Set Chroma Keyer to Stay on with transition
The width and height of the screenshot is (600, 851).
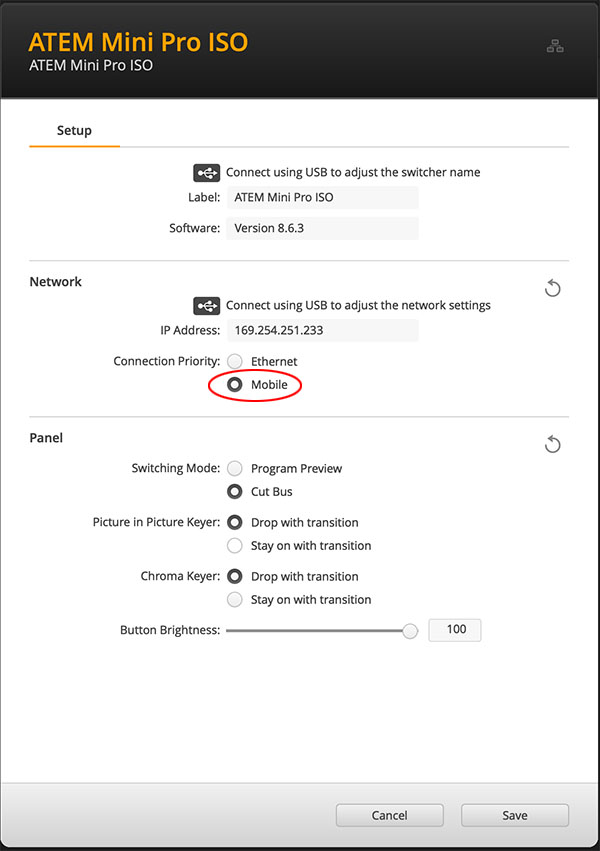point(235,599)
